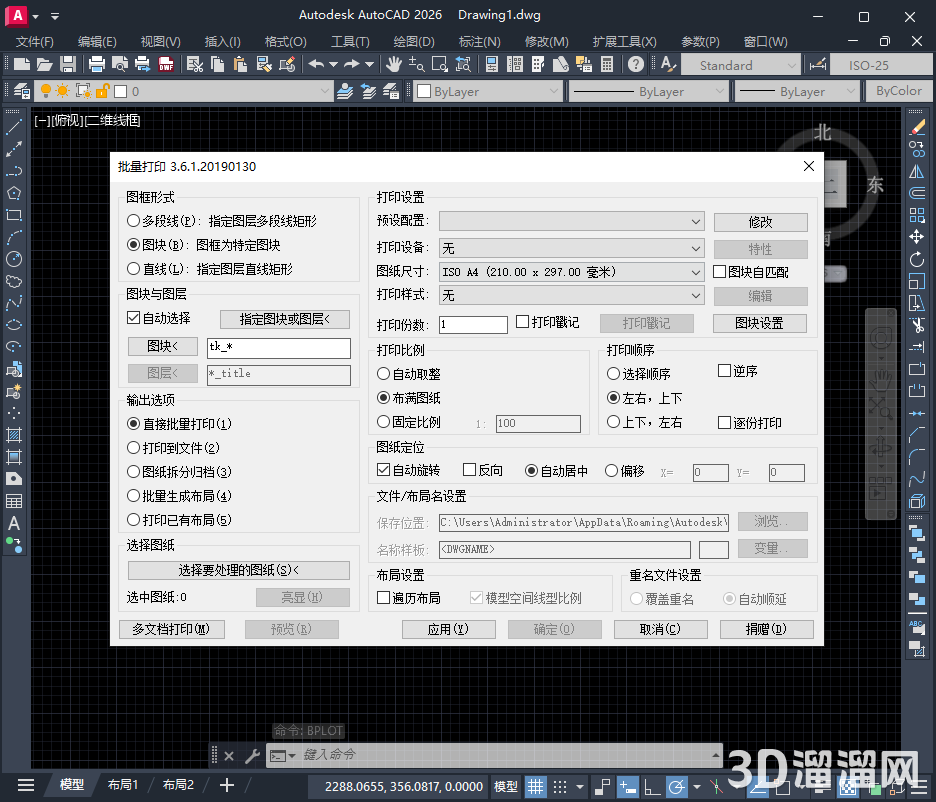Click the Redo arrow icon
Image resolution: width=936 pixels, height=802 pixels.
click(352, 64)
